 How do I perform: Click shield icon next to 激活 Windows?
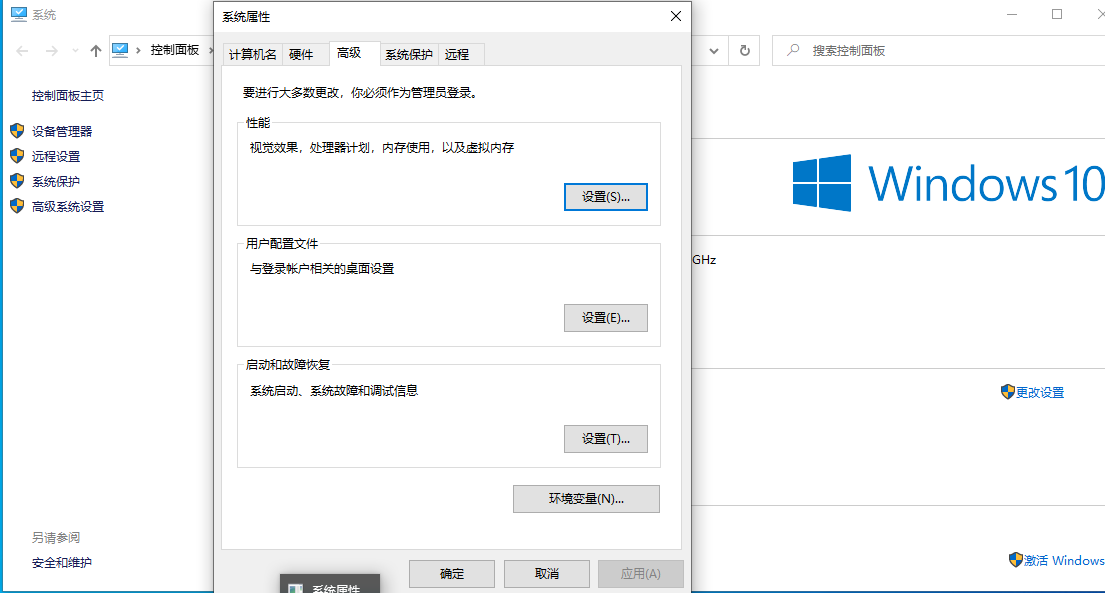pos(1016,560)
